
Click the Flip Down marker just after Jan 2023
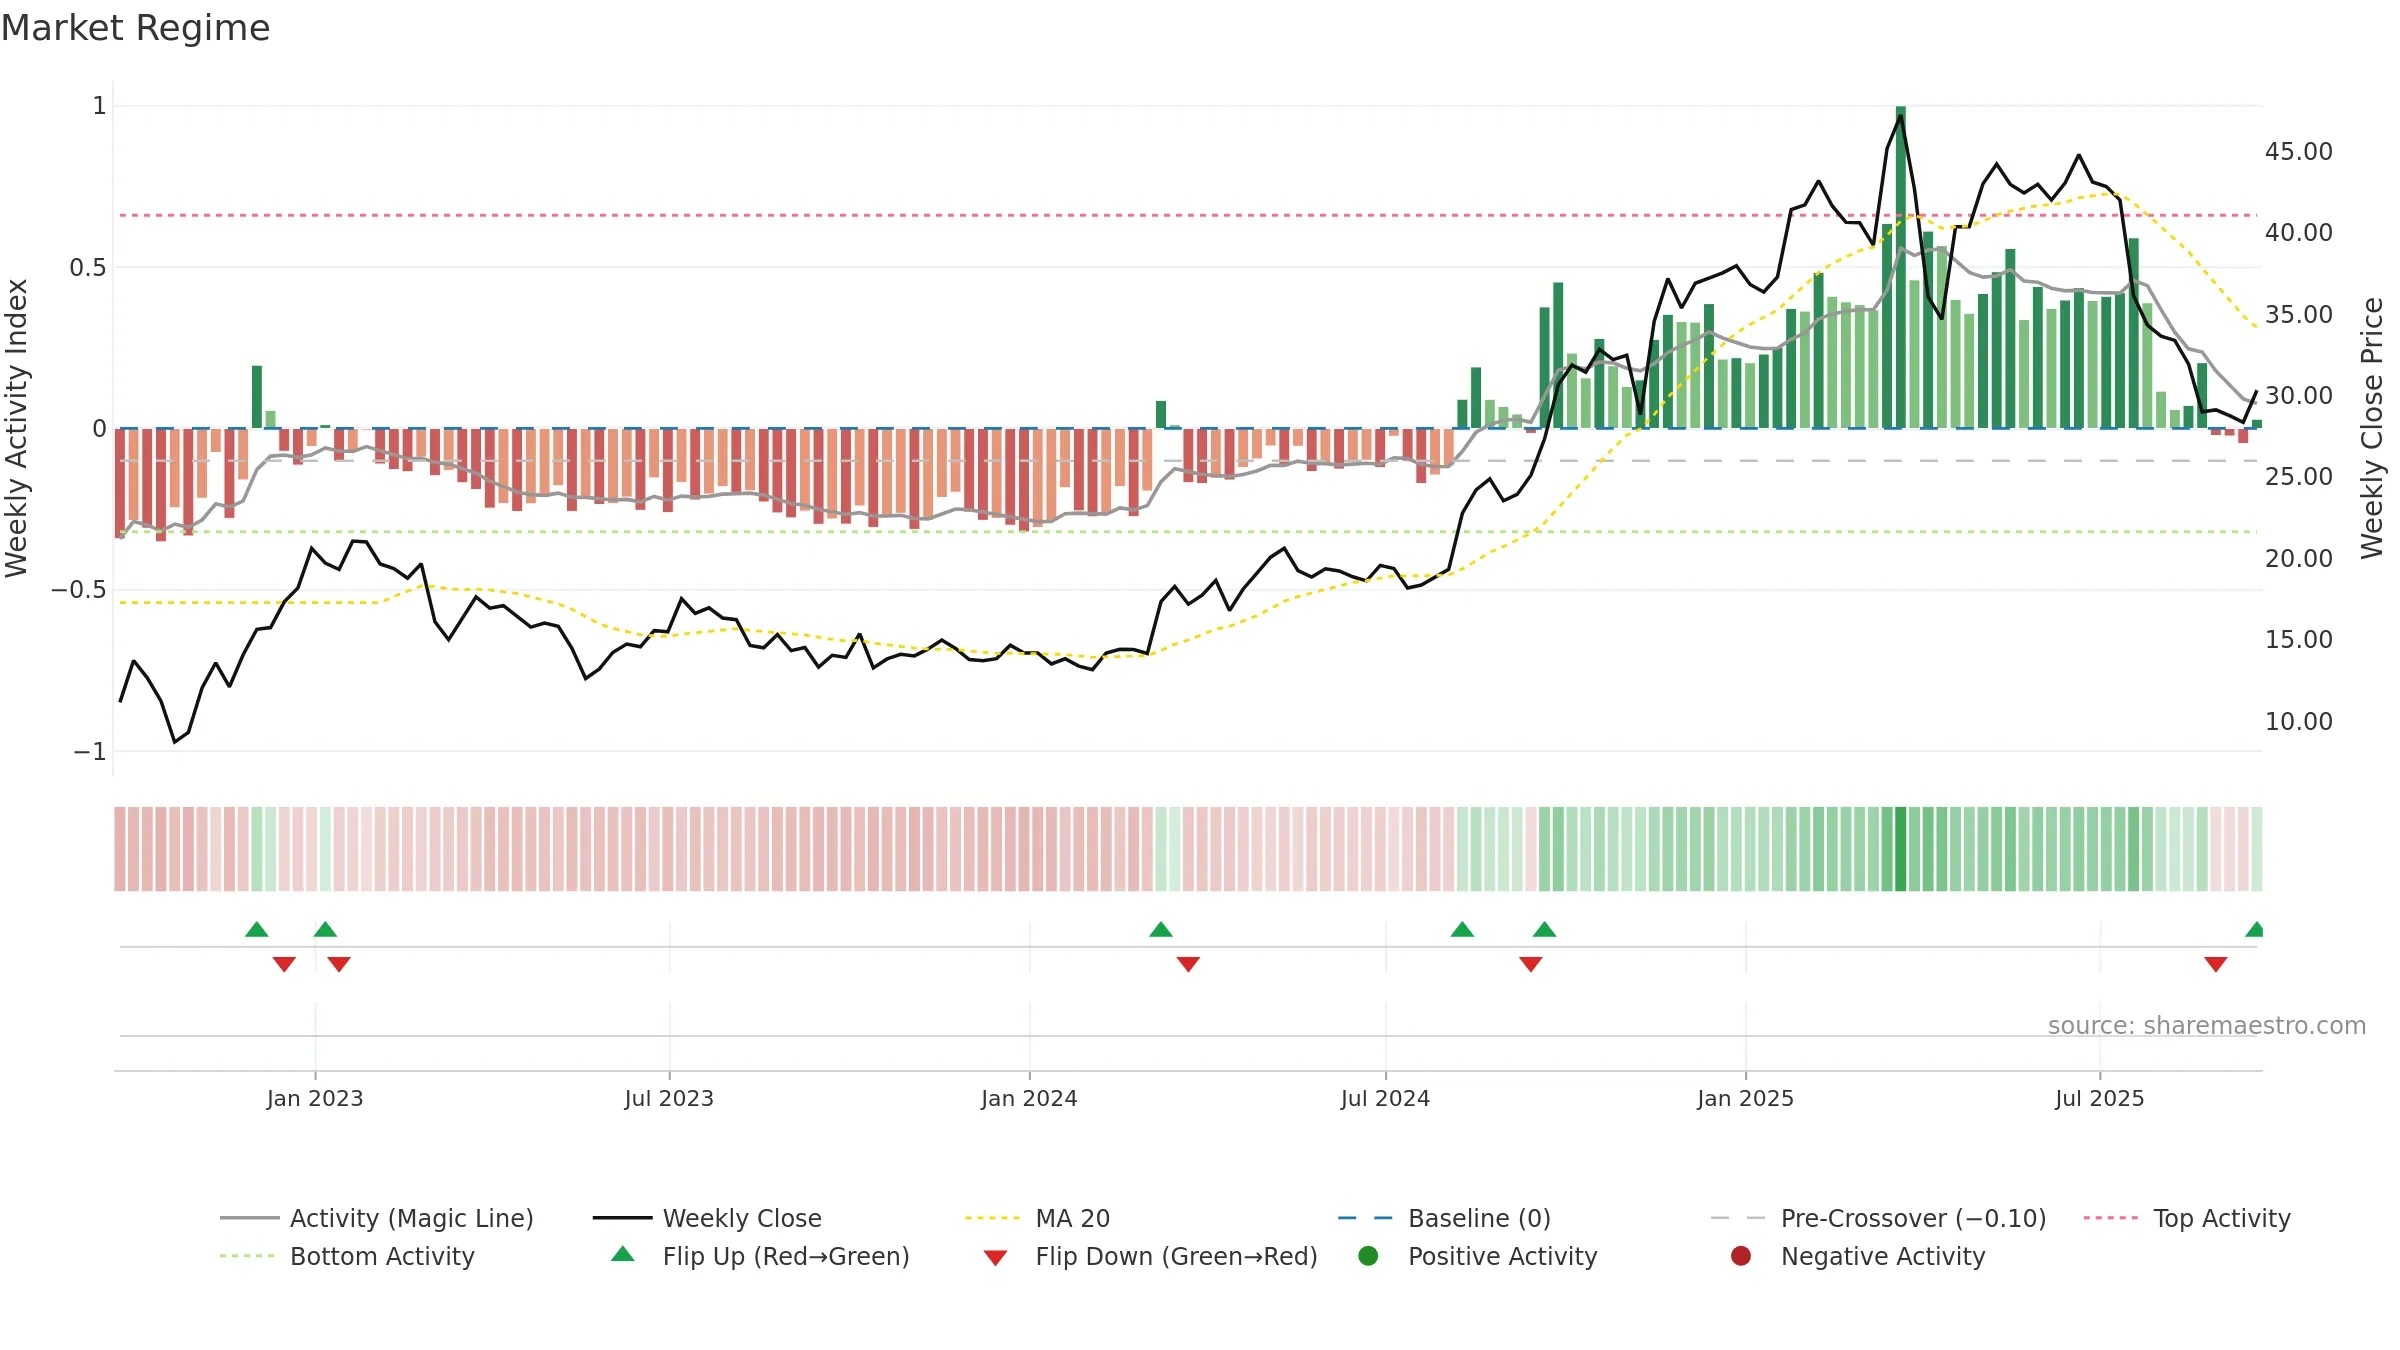click(339, 964)
